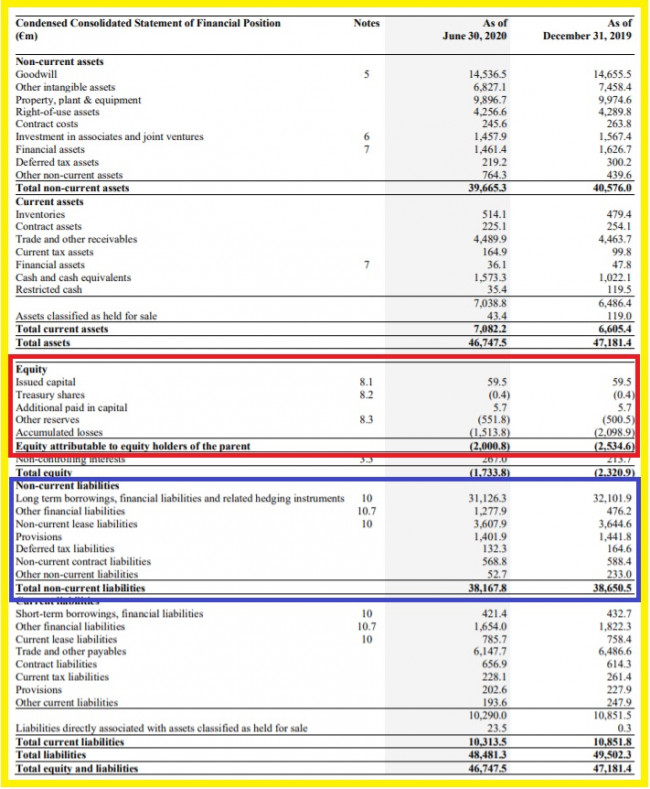Click the 'Issued capital' label
Viewport: 650px width, 789px height.
tap(46, 382)
